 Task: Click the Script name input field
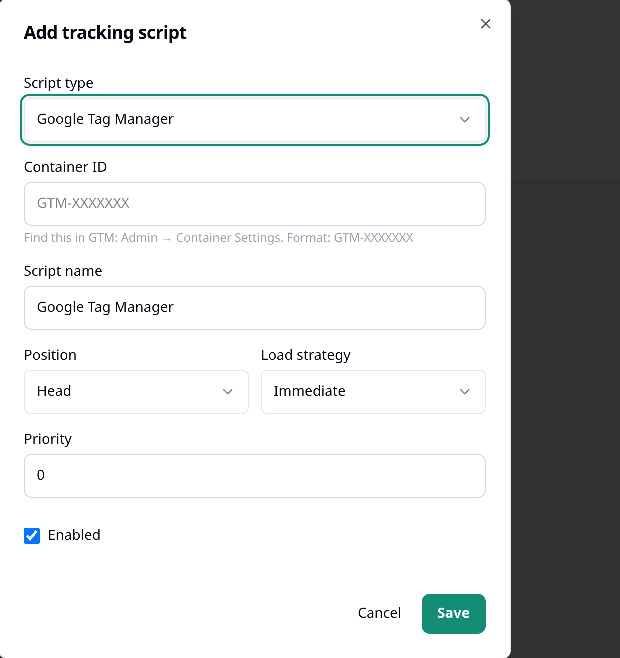[255, 308]
